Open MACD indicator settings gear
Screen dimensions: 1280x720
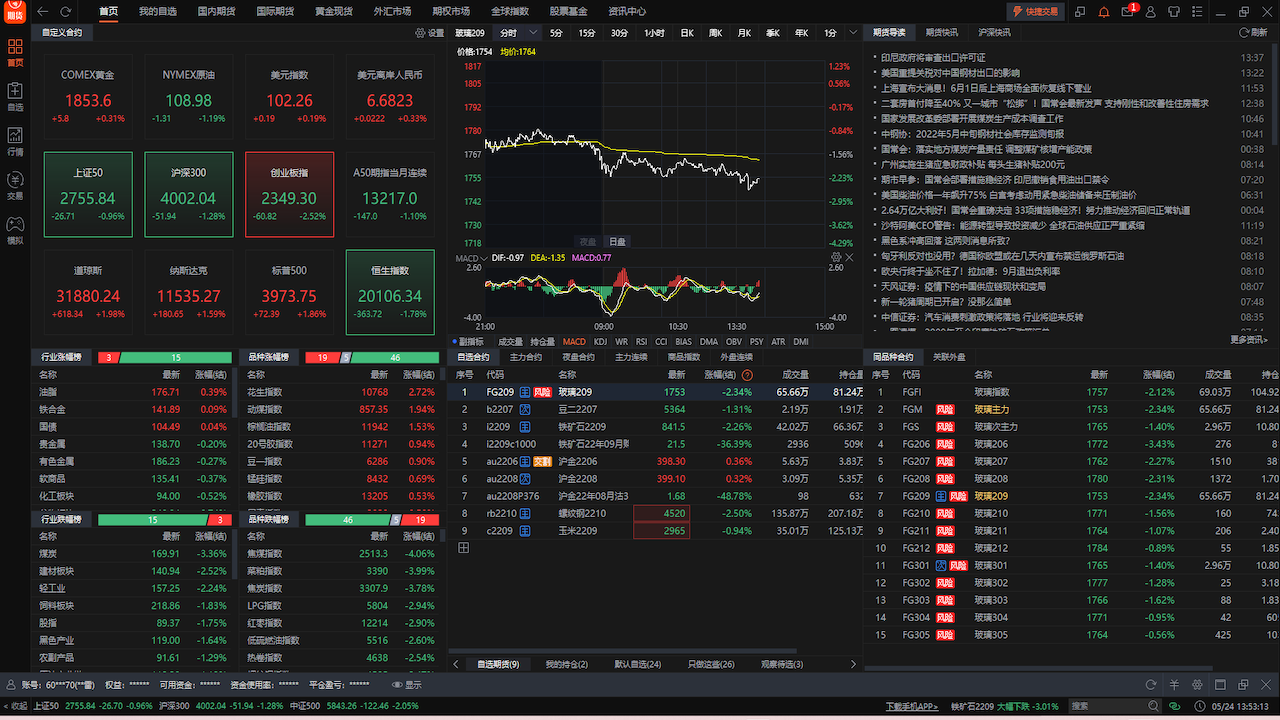[836, 257]
